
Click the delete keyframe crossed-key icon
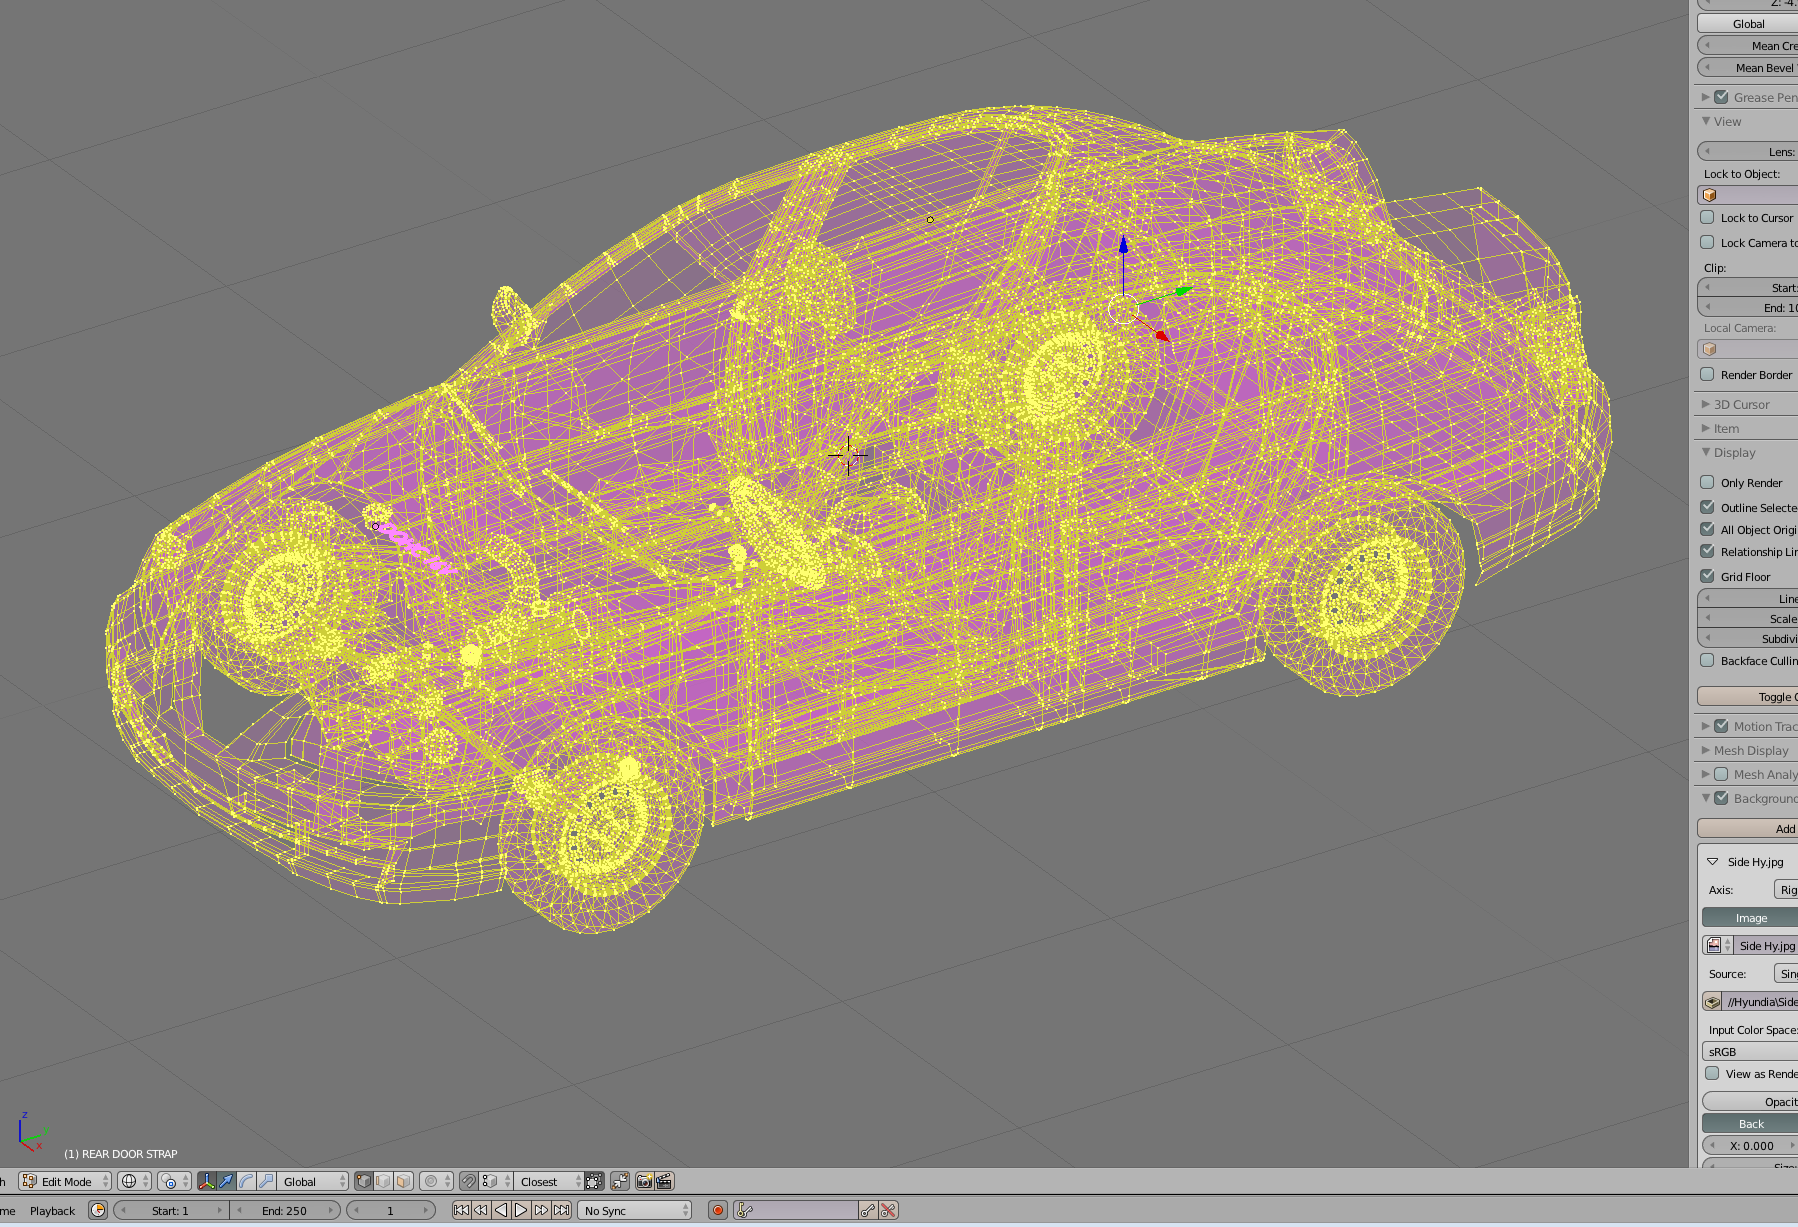[888, 1210]
